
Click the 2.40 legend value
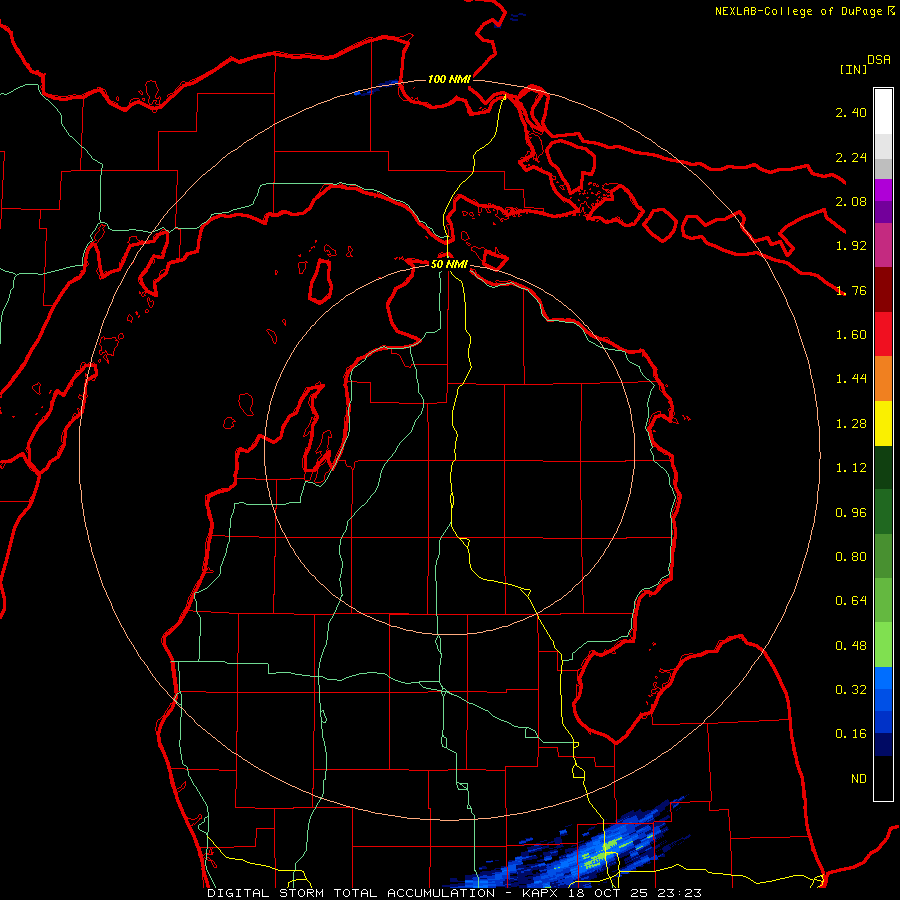(x=851, y=112)
